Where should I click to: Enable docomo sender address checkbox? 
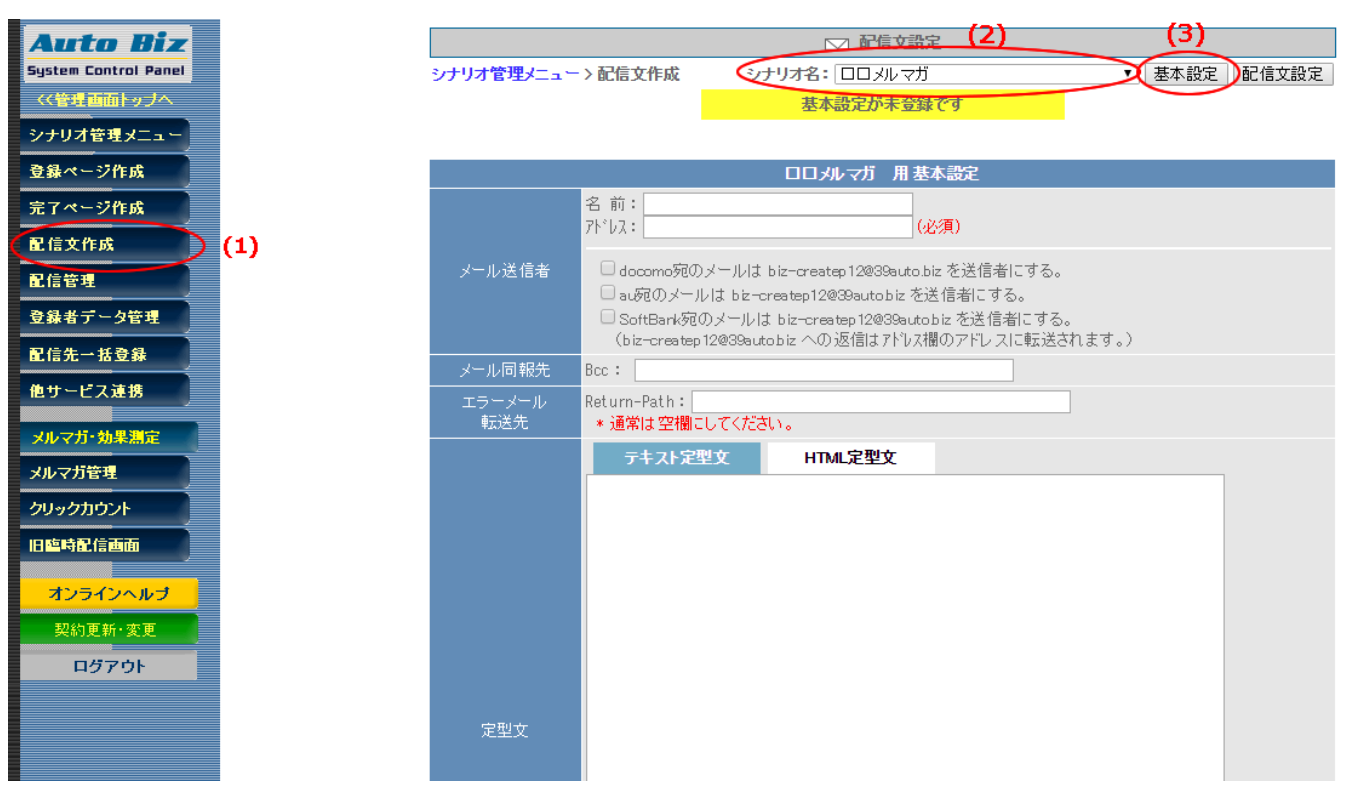pyautogui.click(x=607, y=269)
